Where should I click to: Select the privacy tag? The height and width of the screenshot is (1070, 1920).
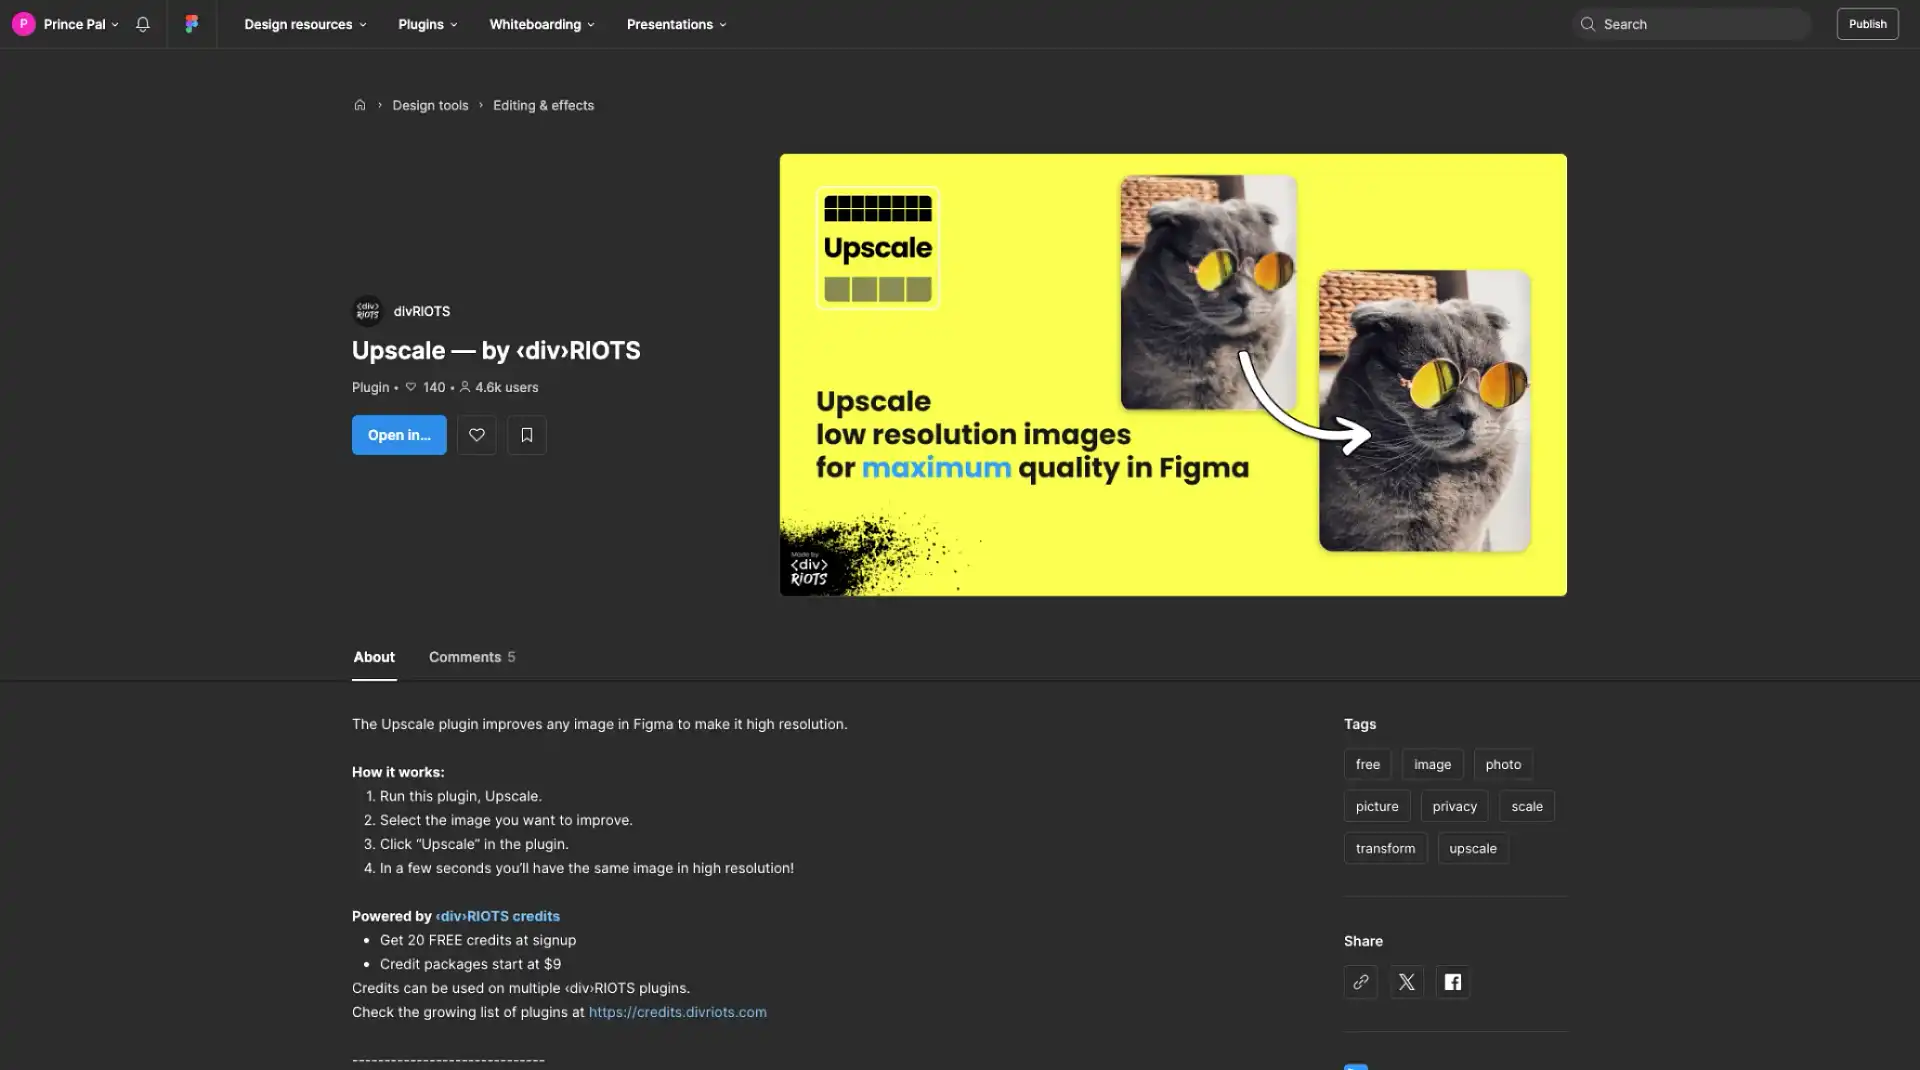(x=1455, y=806)
